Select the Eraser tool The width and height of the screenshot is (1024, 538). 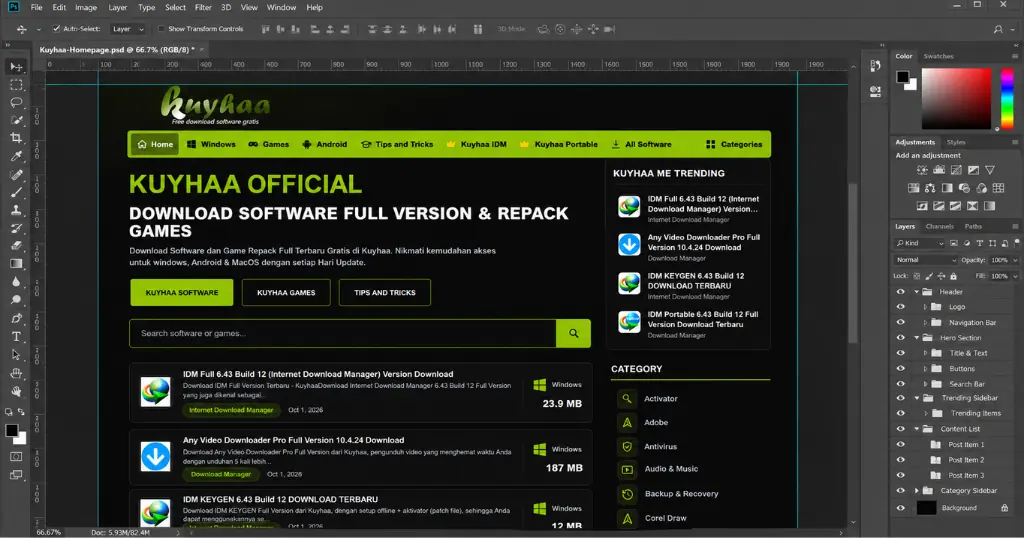coord(16,246)
